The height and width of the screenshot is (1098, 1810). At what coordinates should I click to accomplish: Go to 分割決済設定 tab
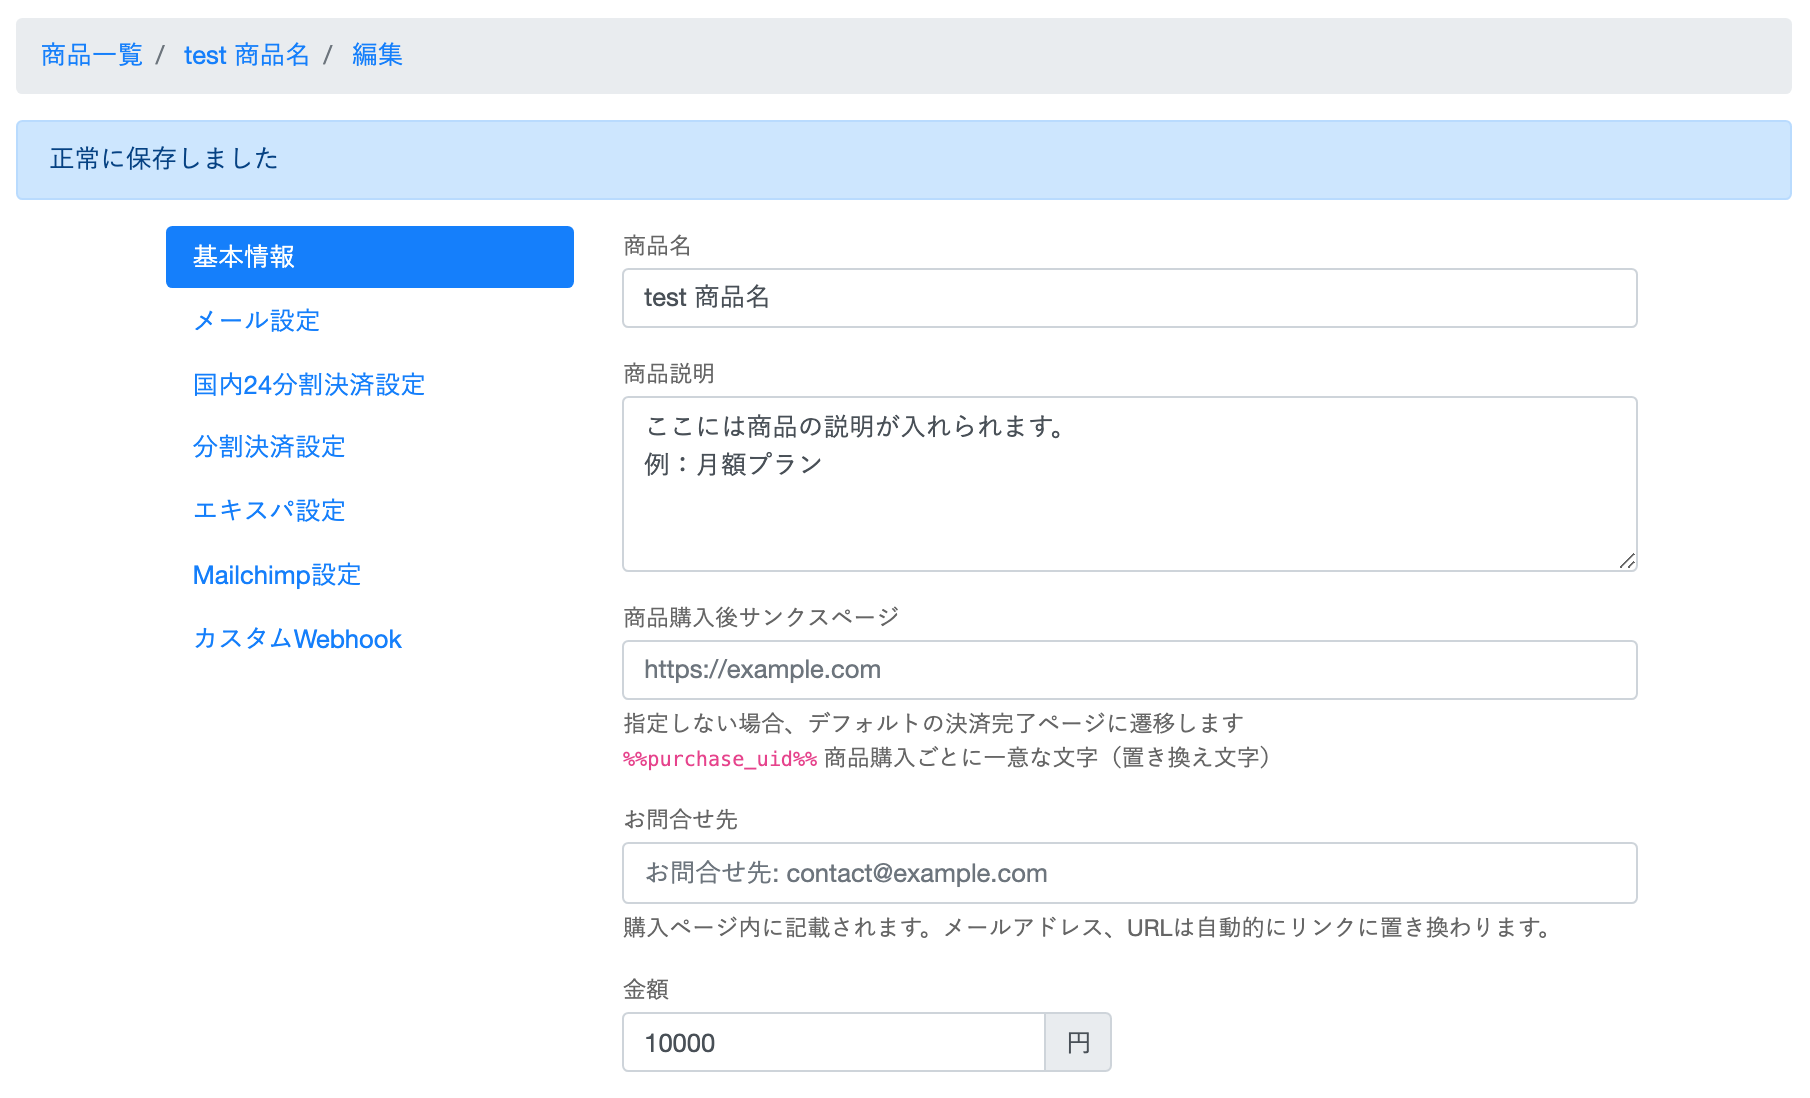[269, 447]
